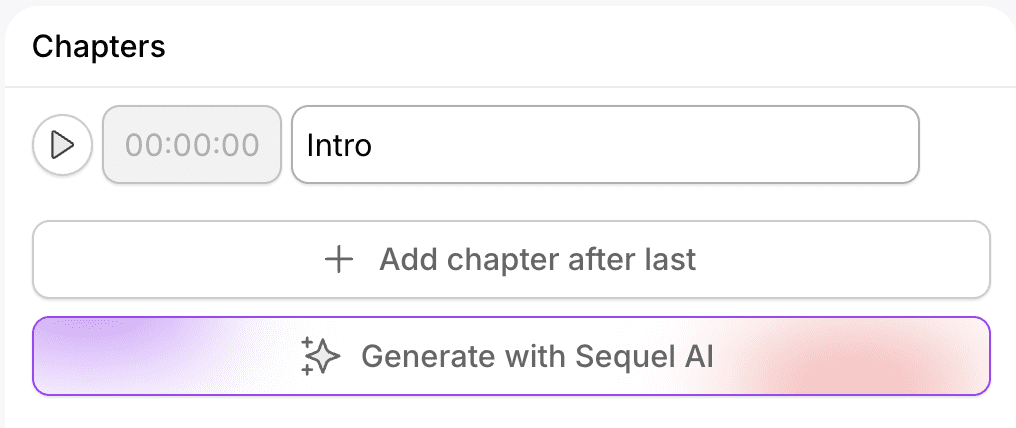Start playback from chapter start time
This screenshot has width=1016, height=428.
click(x=62, y=145)
